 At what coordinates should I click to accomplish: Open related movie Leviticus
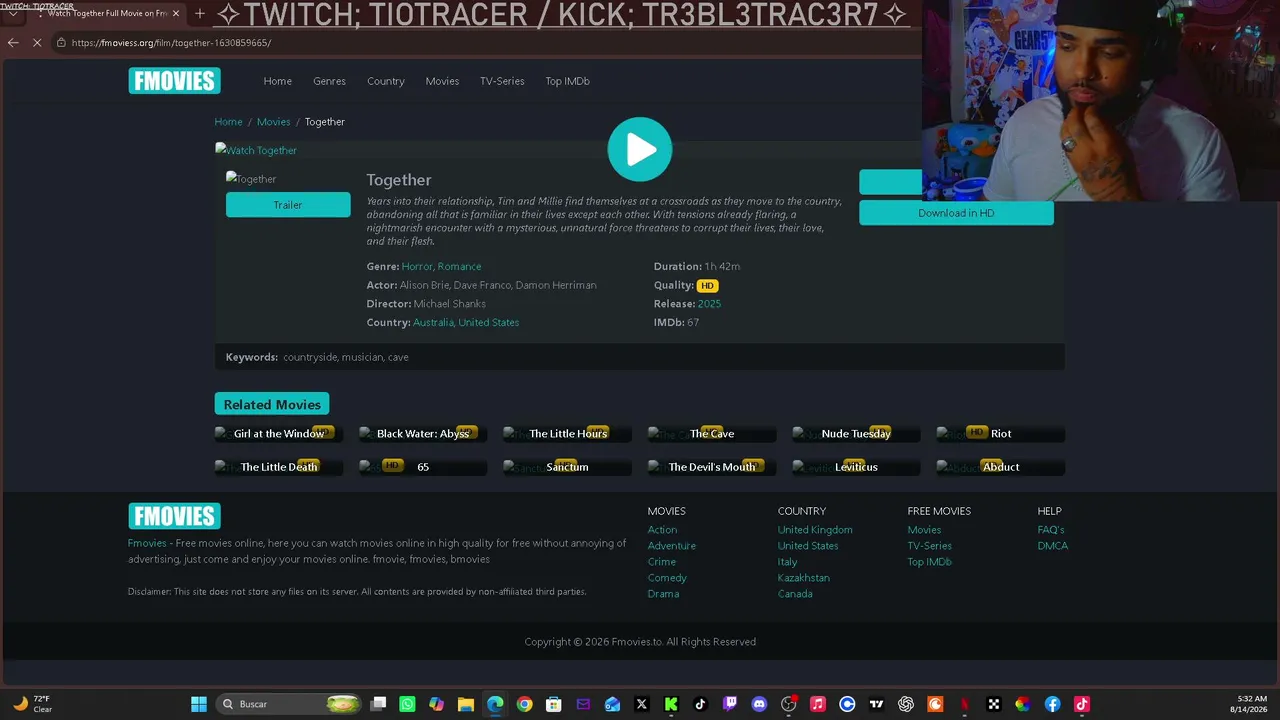[856, 467]
